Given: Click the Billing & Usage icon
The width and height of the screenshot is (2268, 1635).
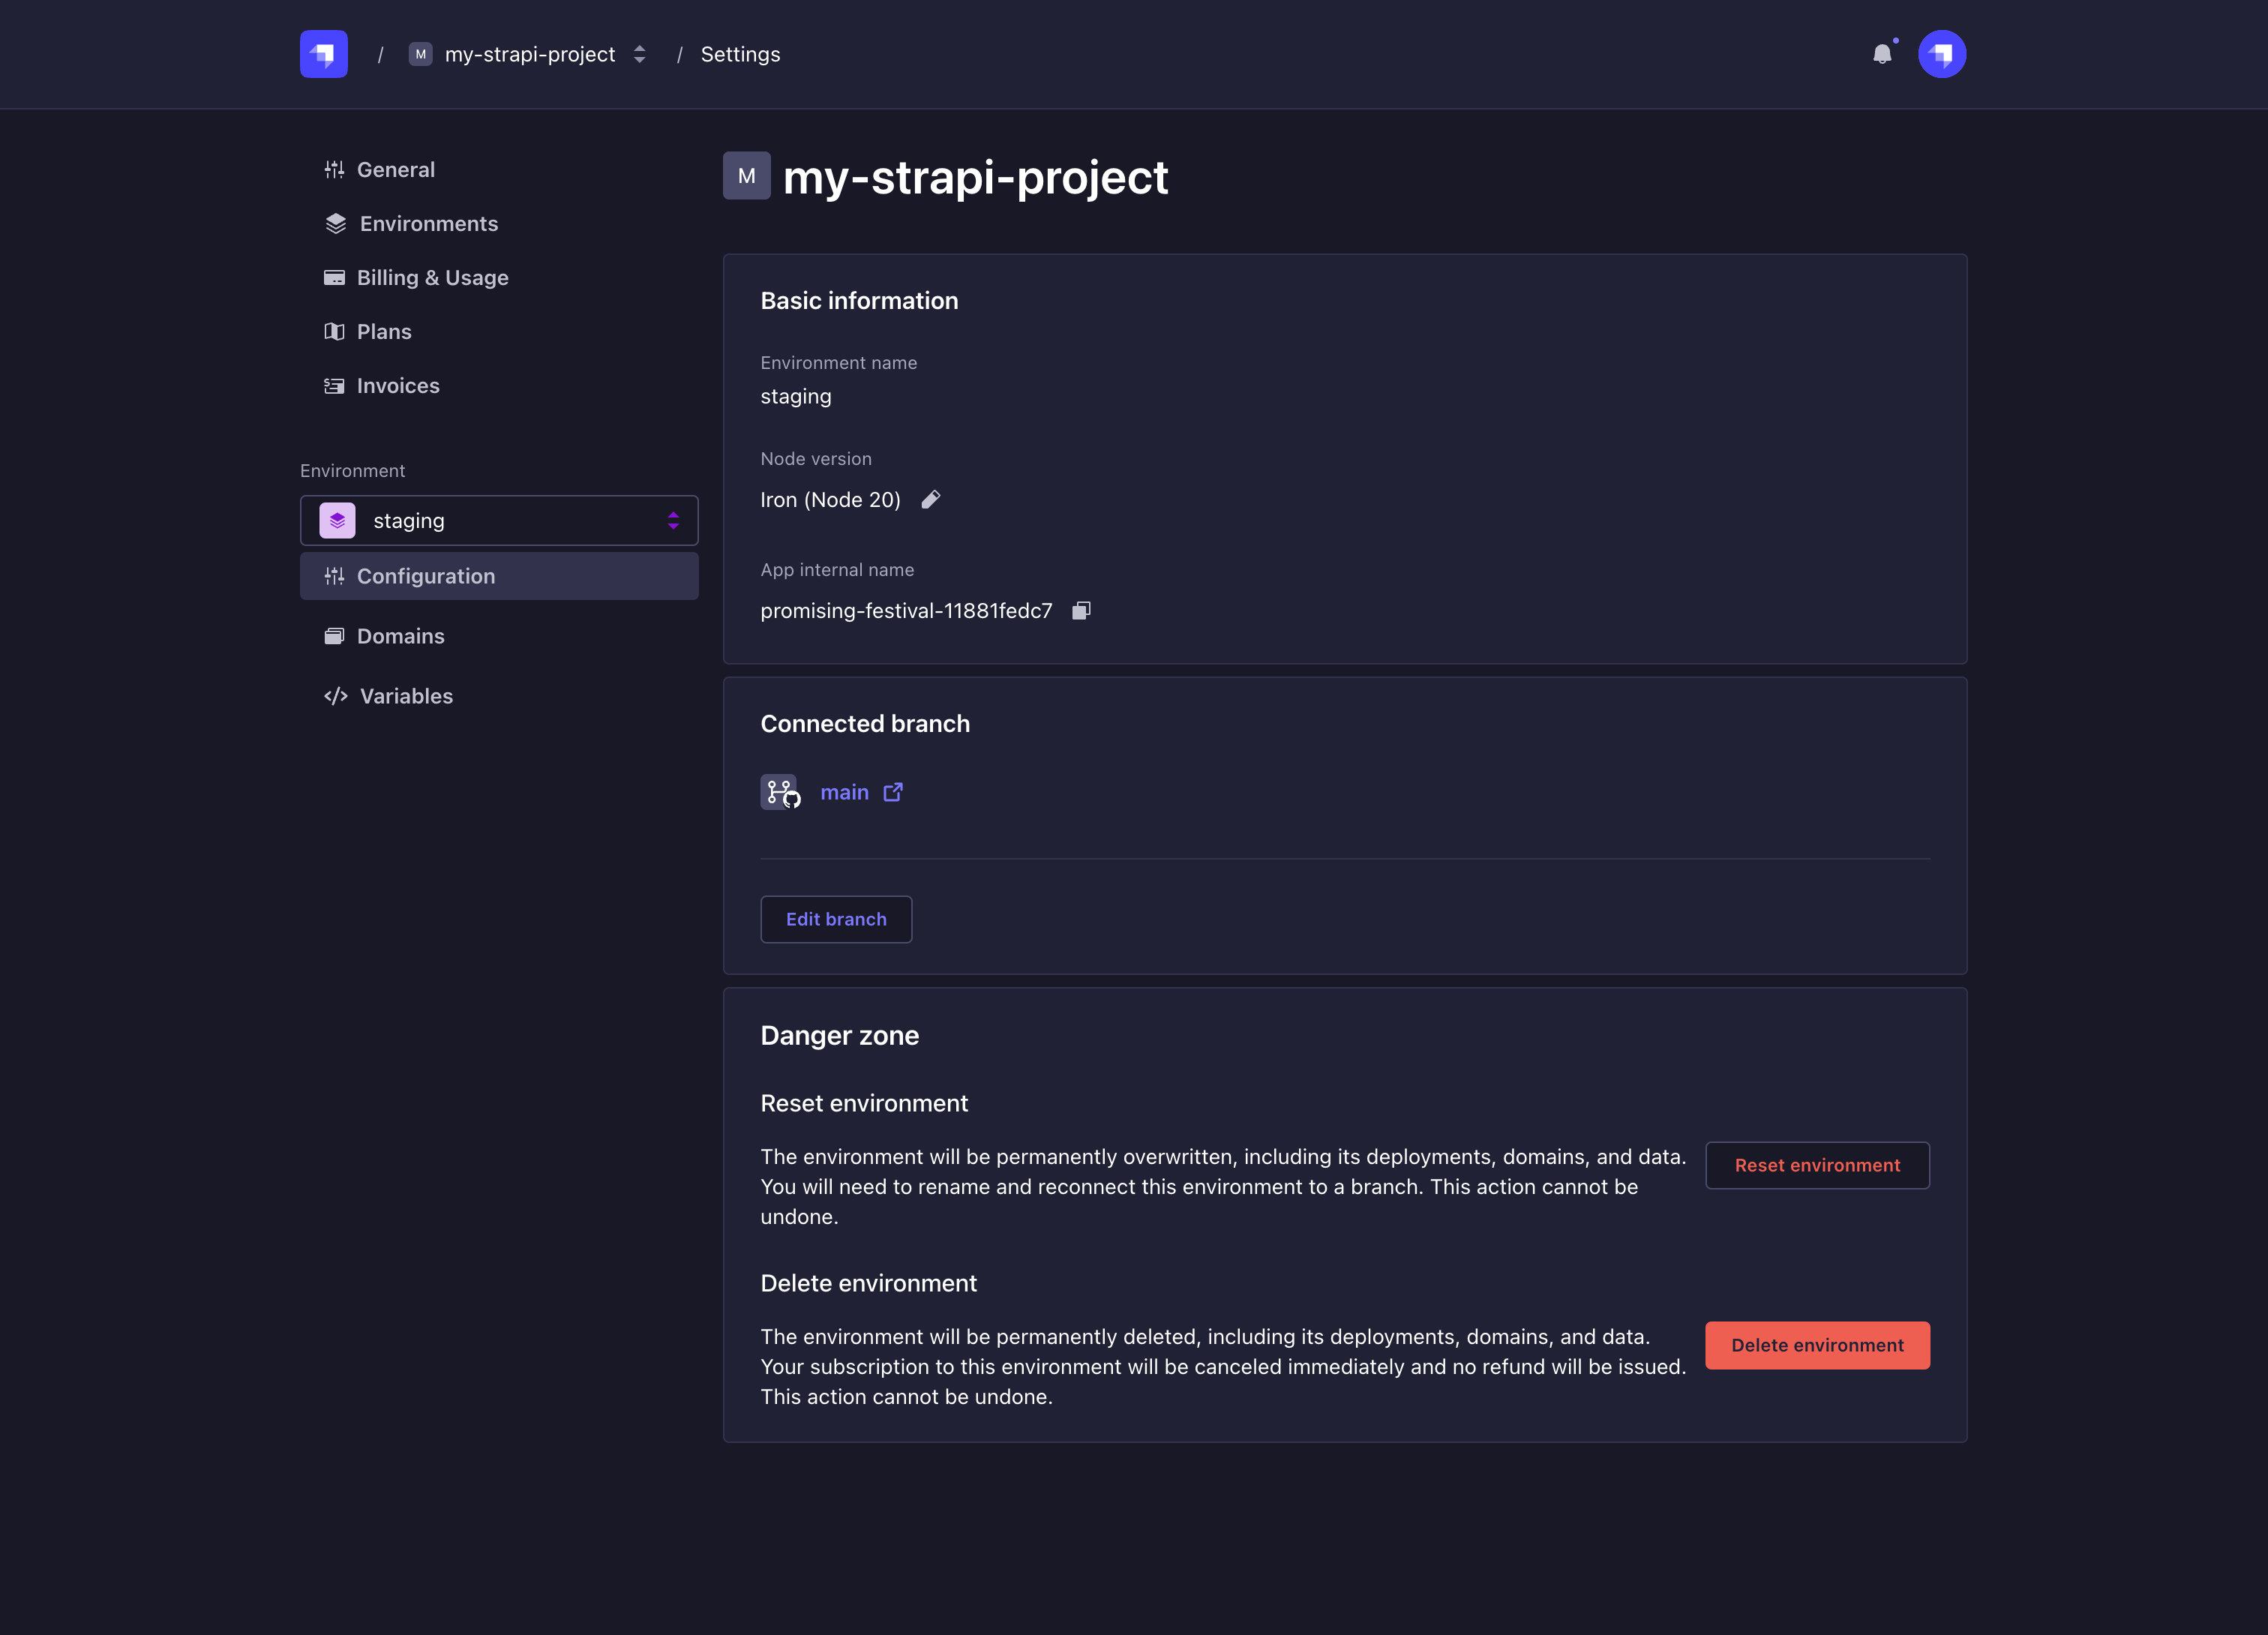Looking at the screenshot, I should tap(334, 276).
